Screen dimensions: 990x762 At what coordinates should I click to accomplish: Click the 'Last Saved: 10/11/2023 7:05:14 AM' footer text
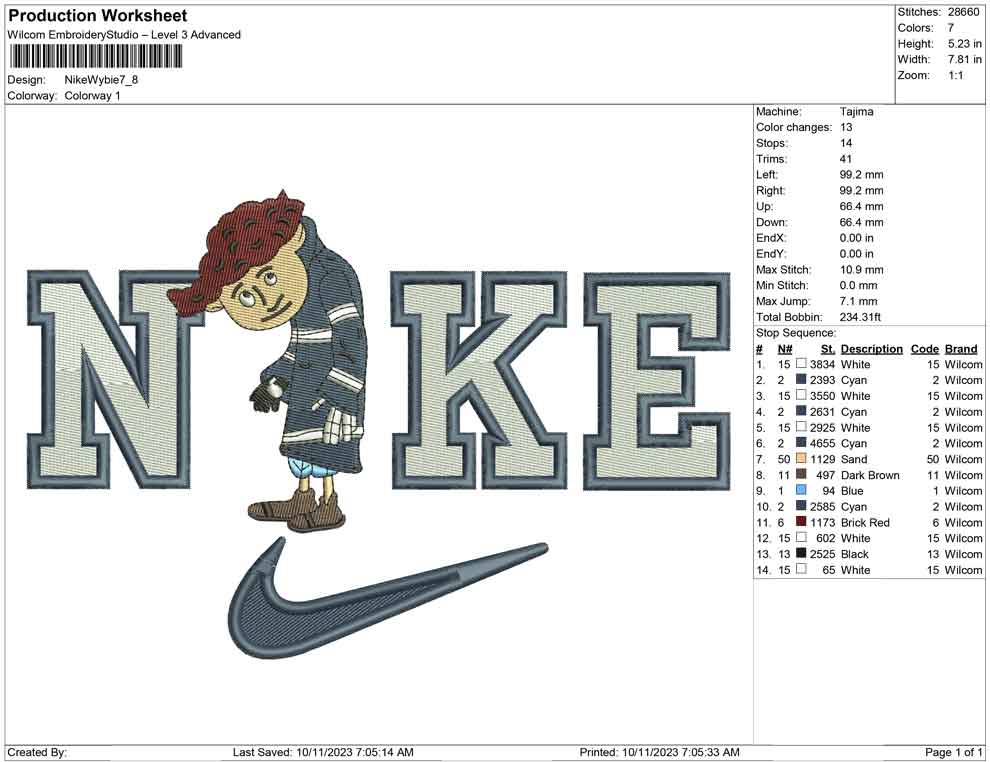(323, 752)
